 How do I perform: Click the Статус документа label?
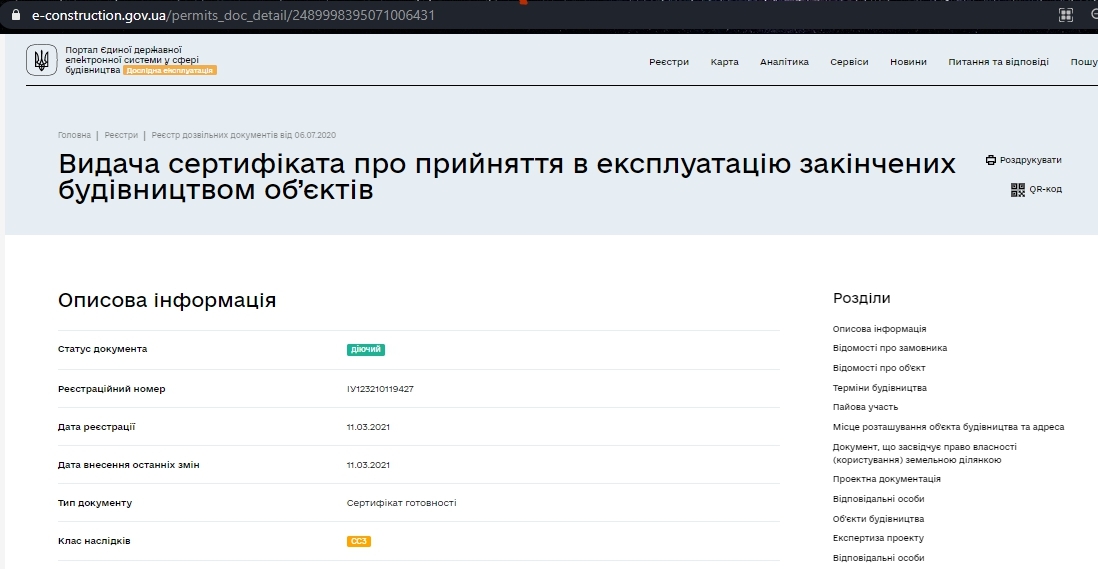[102, 349]
